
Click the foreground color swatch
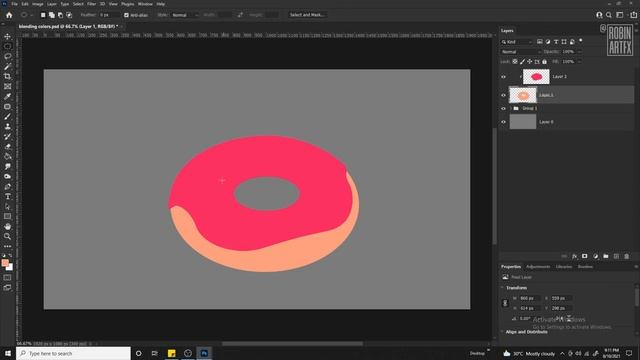coord(5,263)
